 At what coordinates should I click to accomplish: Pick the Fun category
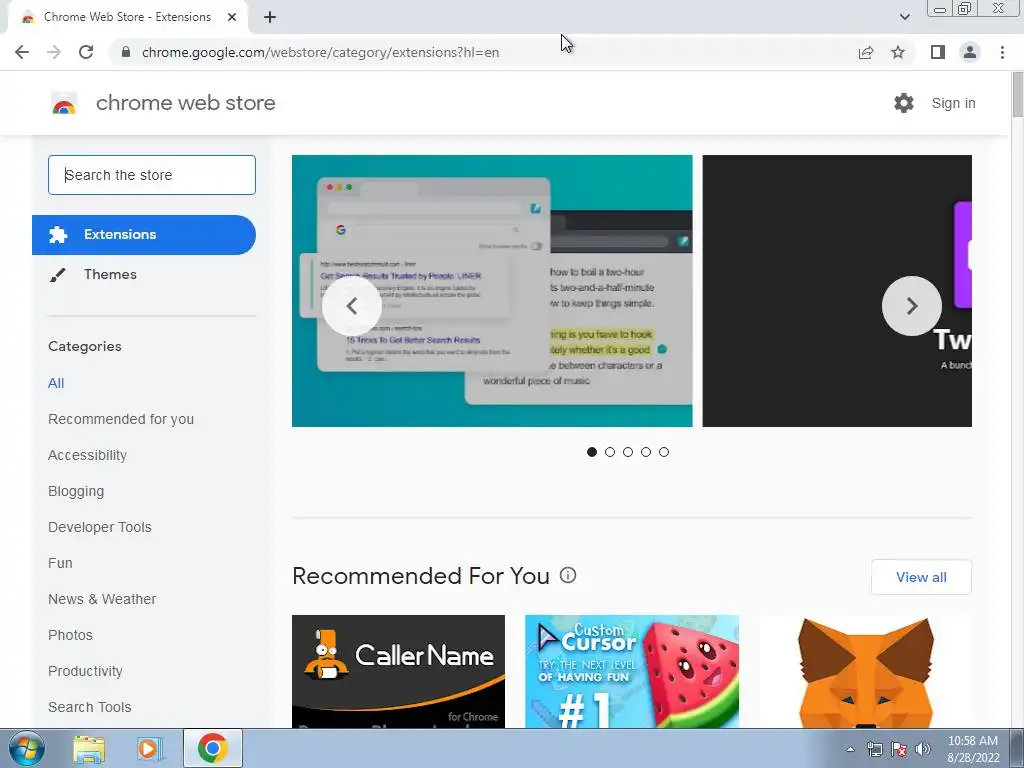tap(60, 563)
